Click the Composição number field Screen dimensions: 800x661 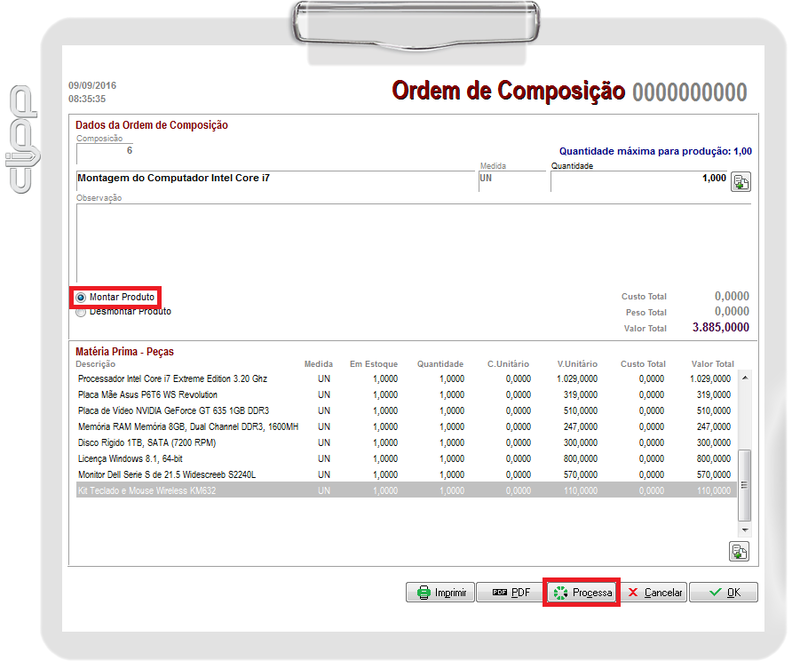pyautogui.click(x=105, y=151)
